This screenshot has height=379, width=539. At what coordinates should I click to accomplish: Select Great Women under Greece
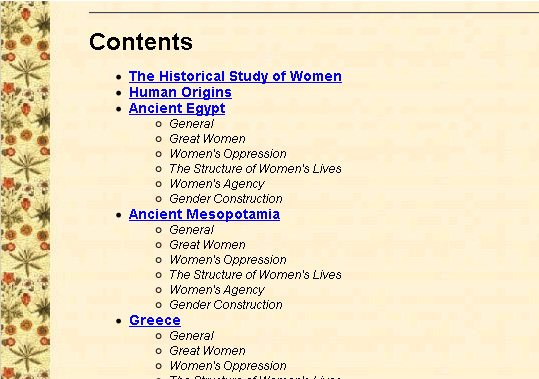click(207, 350)
